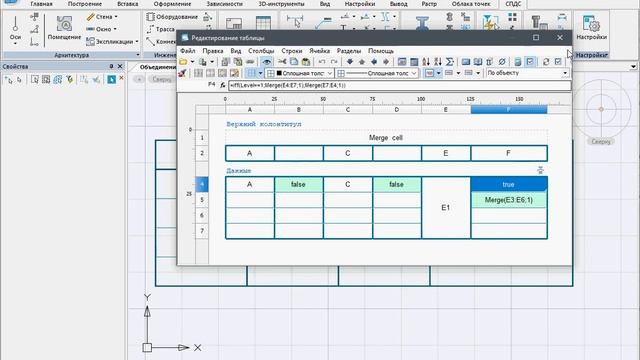Viewport: 640px width, 360px height.
Task: Click the blue up-arrow move icon
Action: tap(362, 62)
